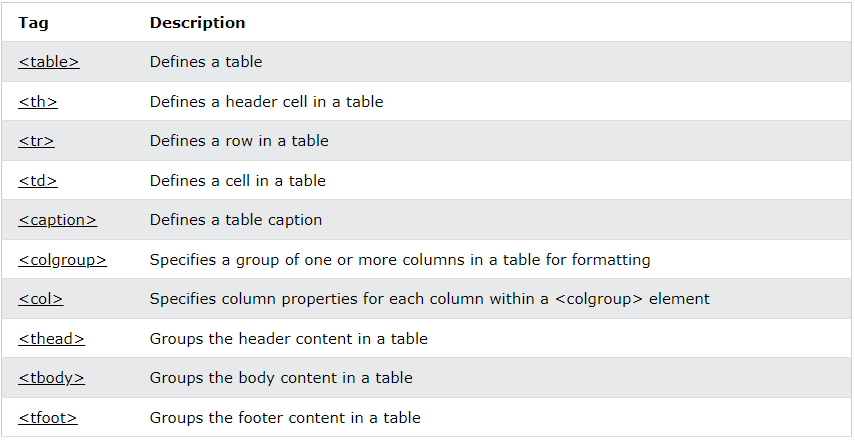The width and height of the screenshot is (855, 440).
Task: Follow the <tr> tag link
Action: 36,141
